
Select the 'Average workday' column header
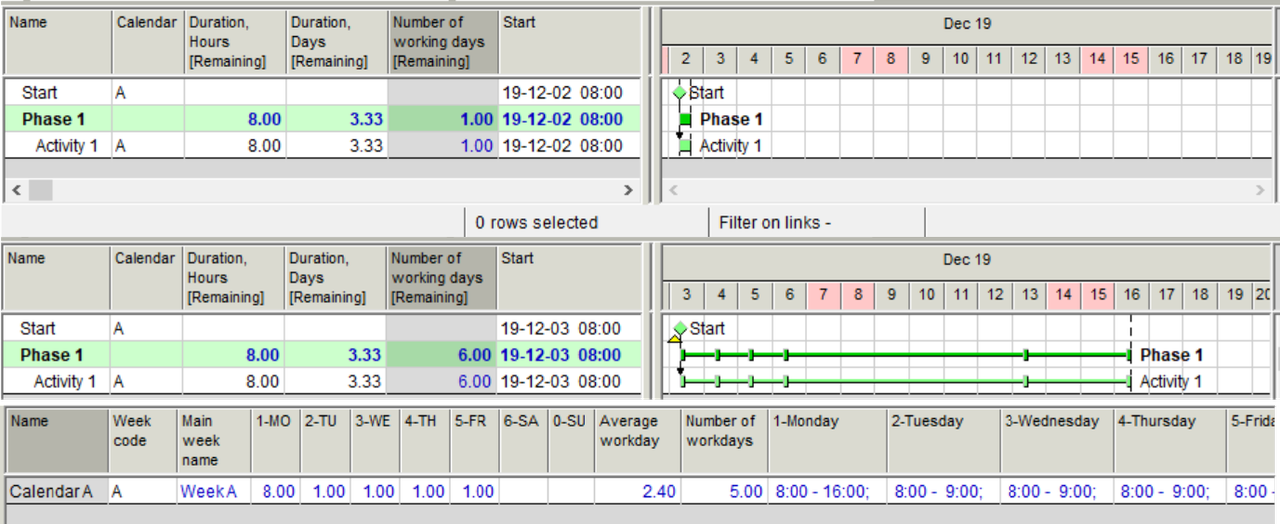click(x=638, y=441)
